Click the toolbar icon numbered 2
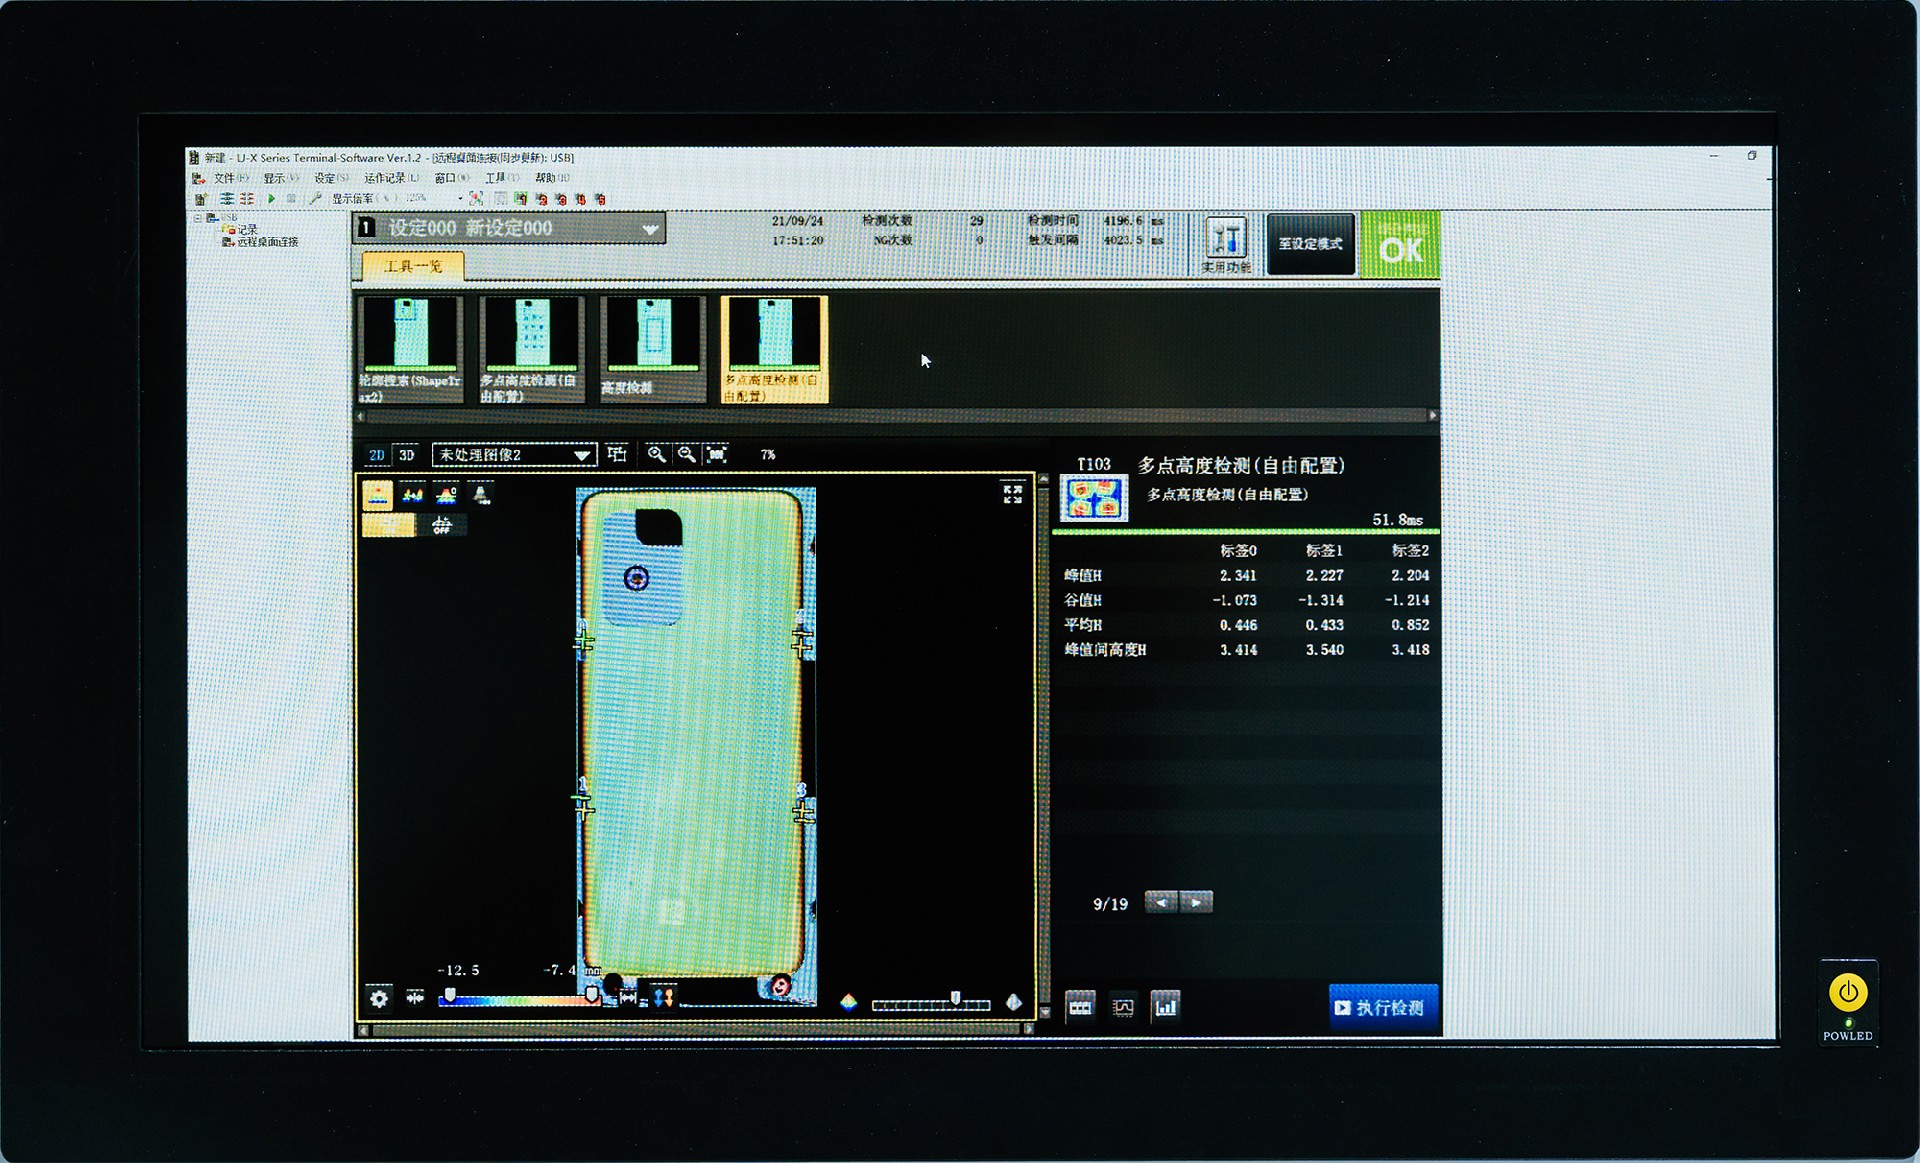 tap(541, 199)
